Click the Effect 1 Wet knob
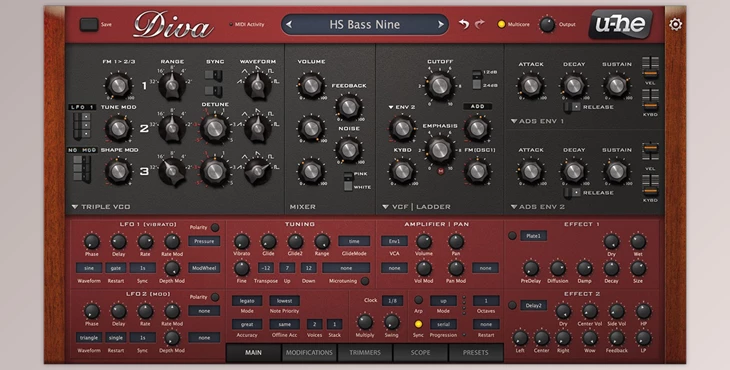This screenshot has height=370, width=730. point(638,242)
